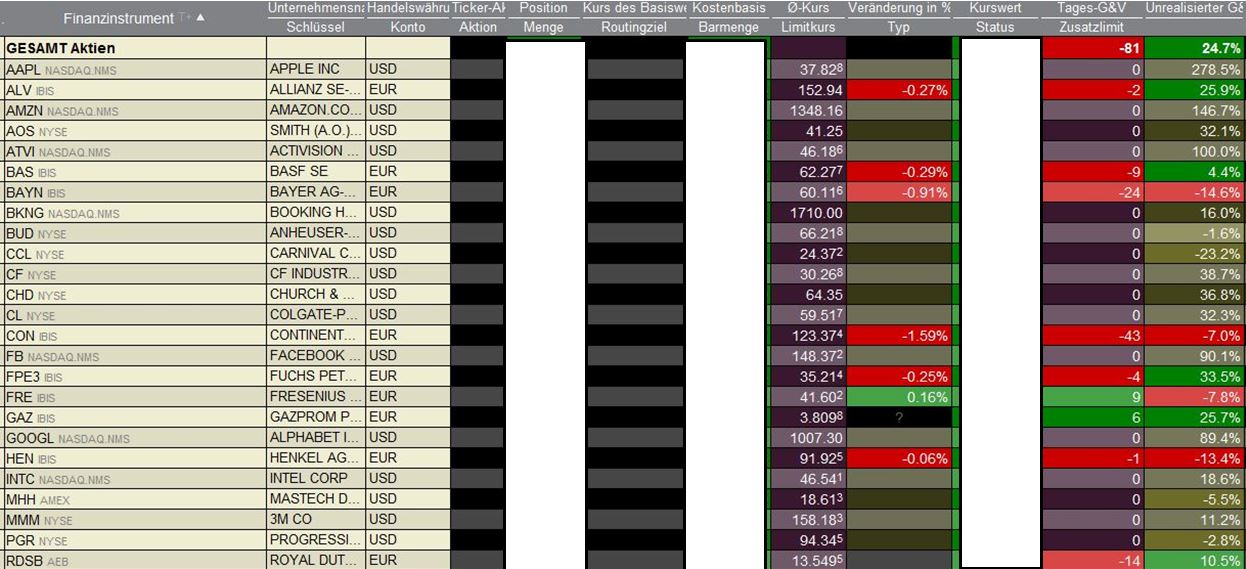Click the unrealized P&L 90.1% for FB
1246x569 pixels.
(x=1195, y=356)
